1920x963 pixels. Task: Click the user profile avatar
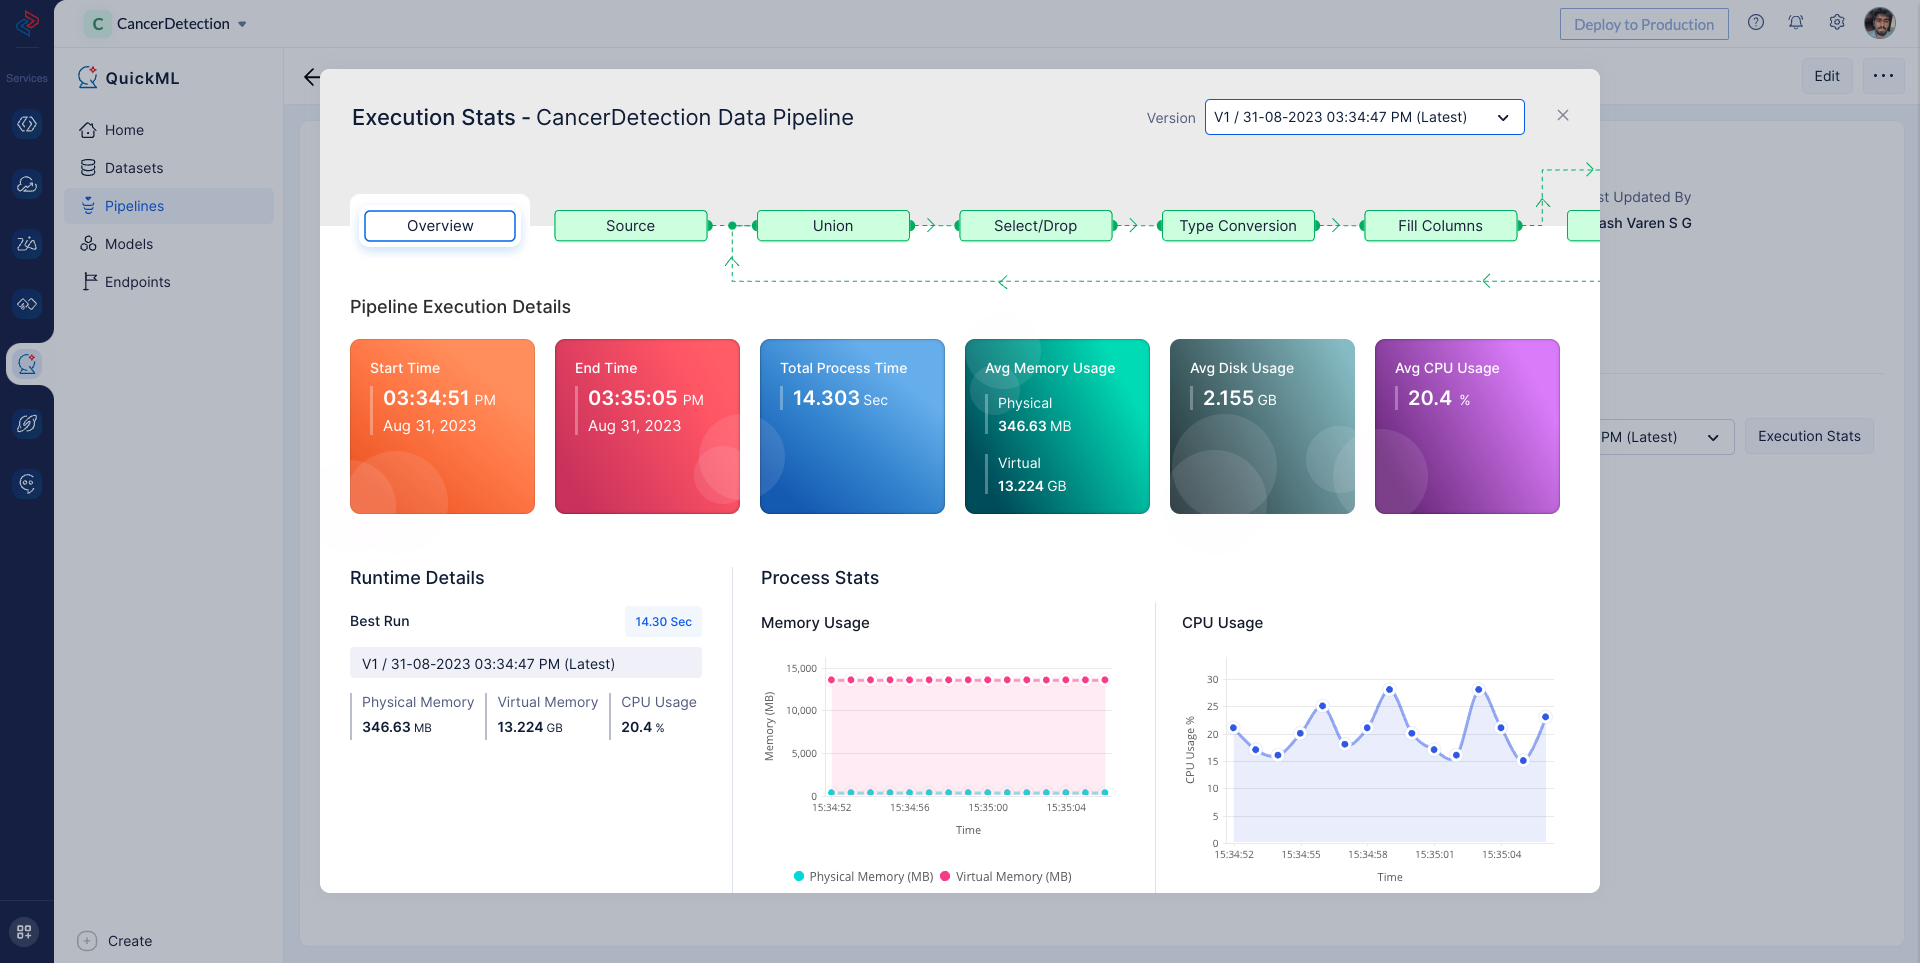pos(1879,23)
